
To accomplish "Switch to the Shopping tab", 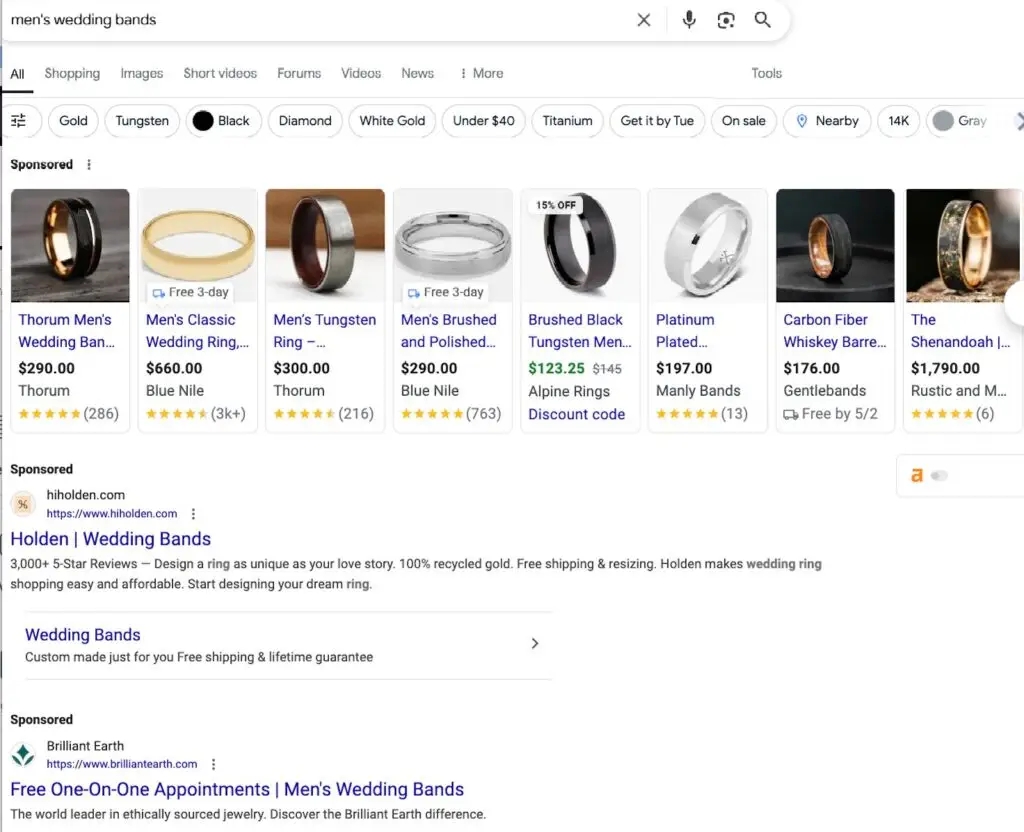I will (x=72, y=73).
